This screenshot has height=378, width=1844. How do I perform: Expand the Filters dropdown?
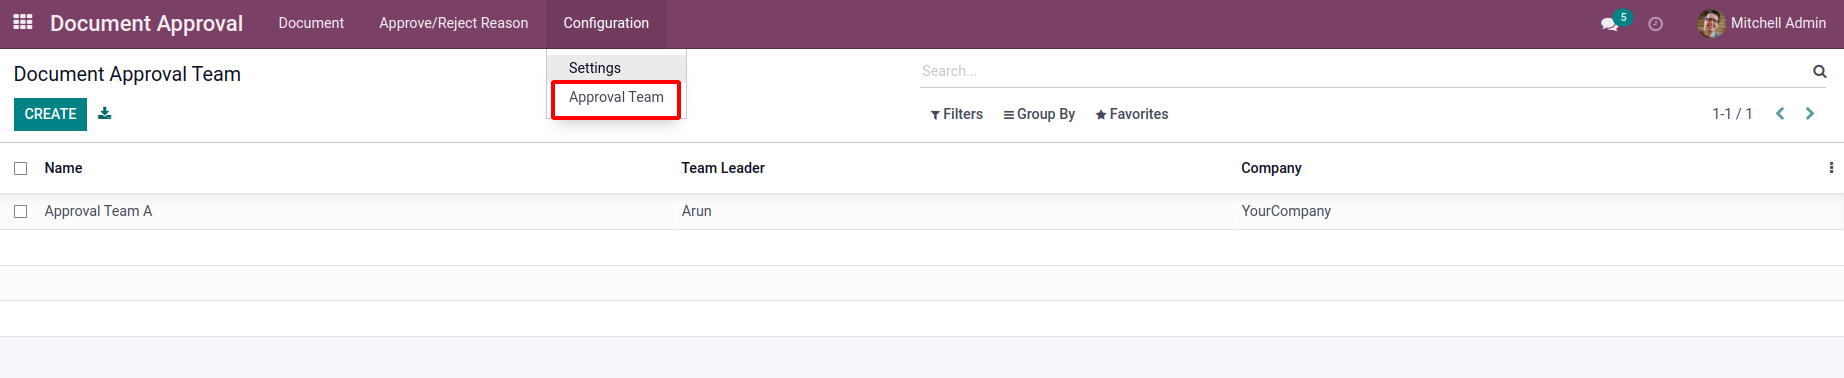[x=956, y=114]
